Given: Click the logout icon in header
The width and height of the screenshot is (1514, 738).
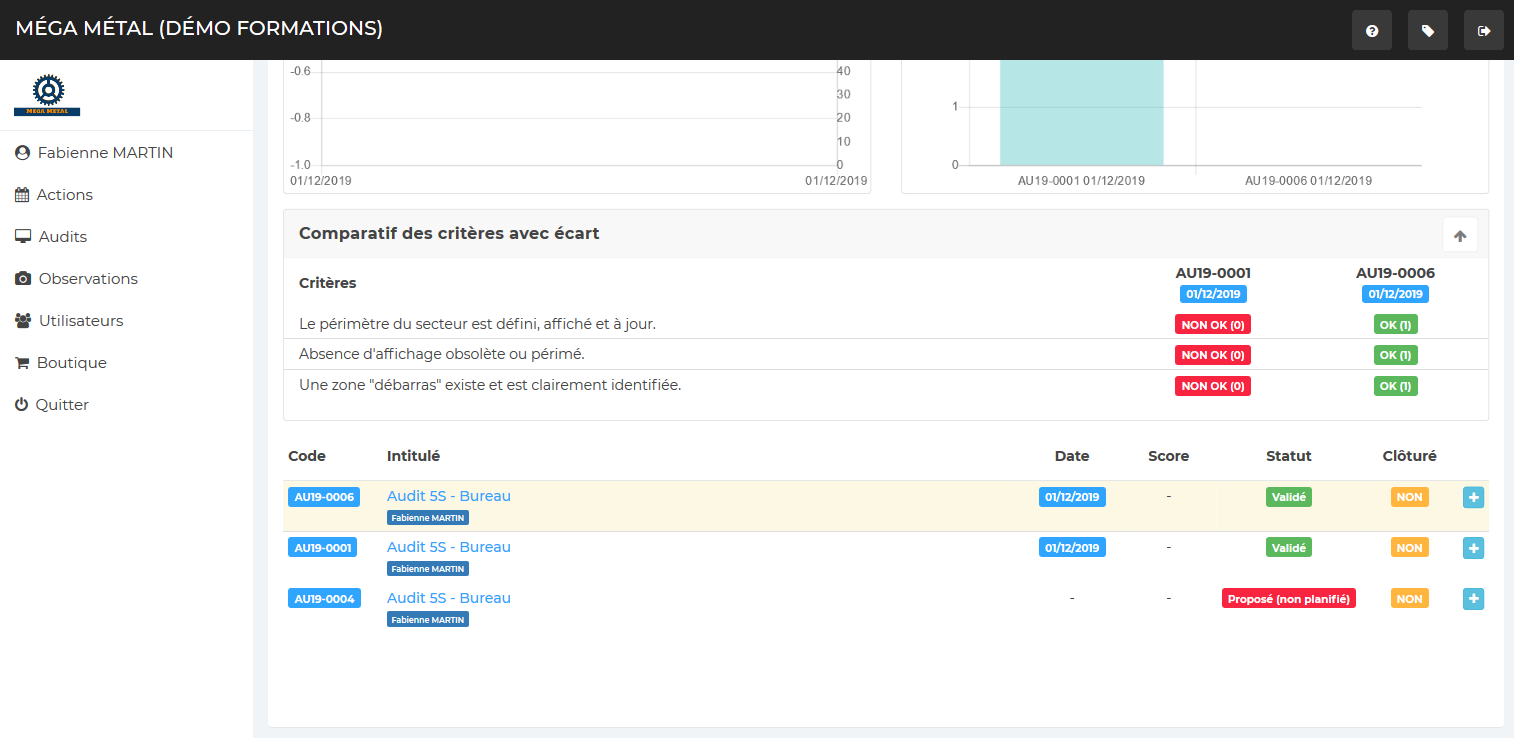Looking at the screenshot, I should pyautogui.click(x=1483, y=31).
